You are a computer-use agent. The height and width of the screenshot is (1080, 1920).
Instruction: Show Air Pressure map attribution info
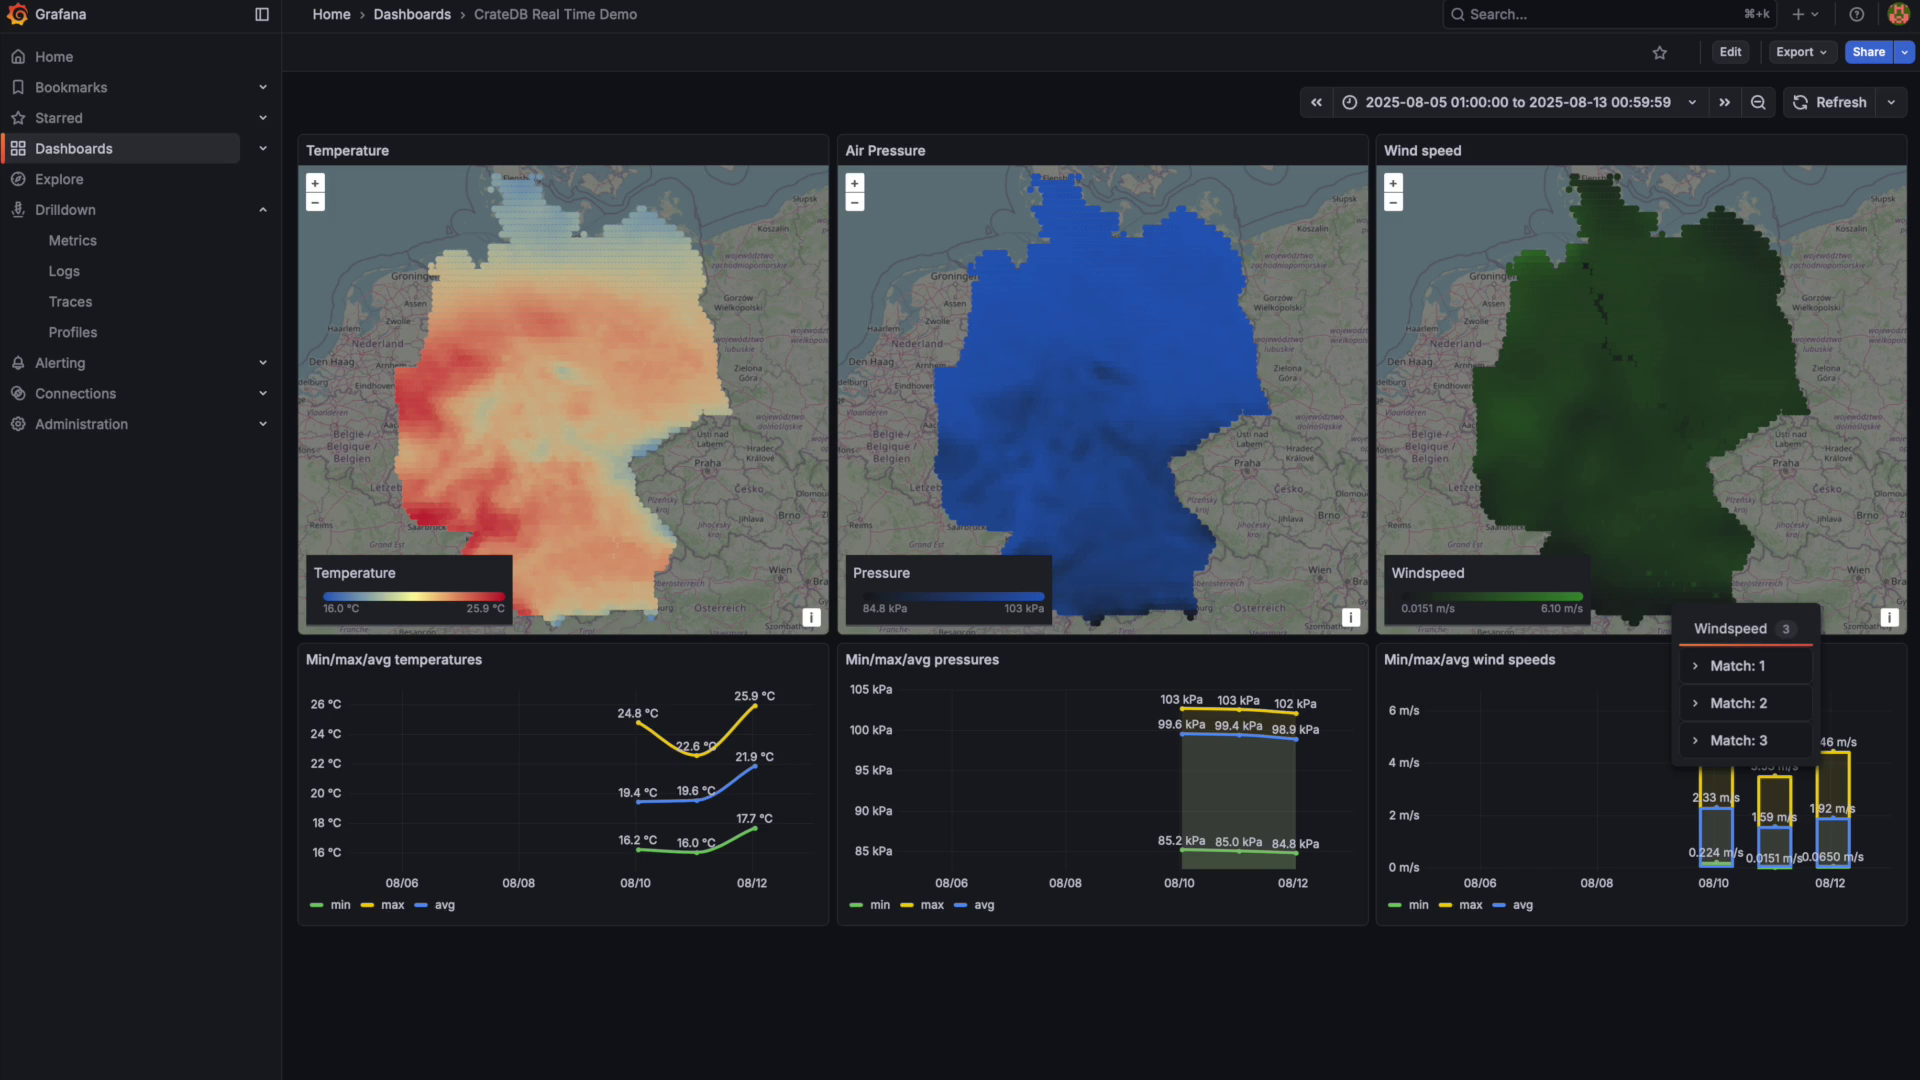point(1351,617)
